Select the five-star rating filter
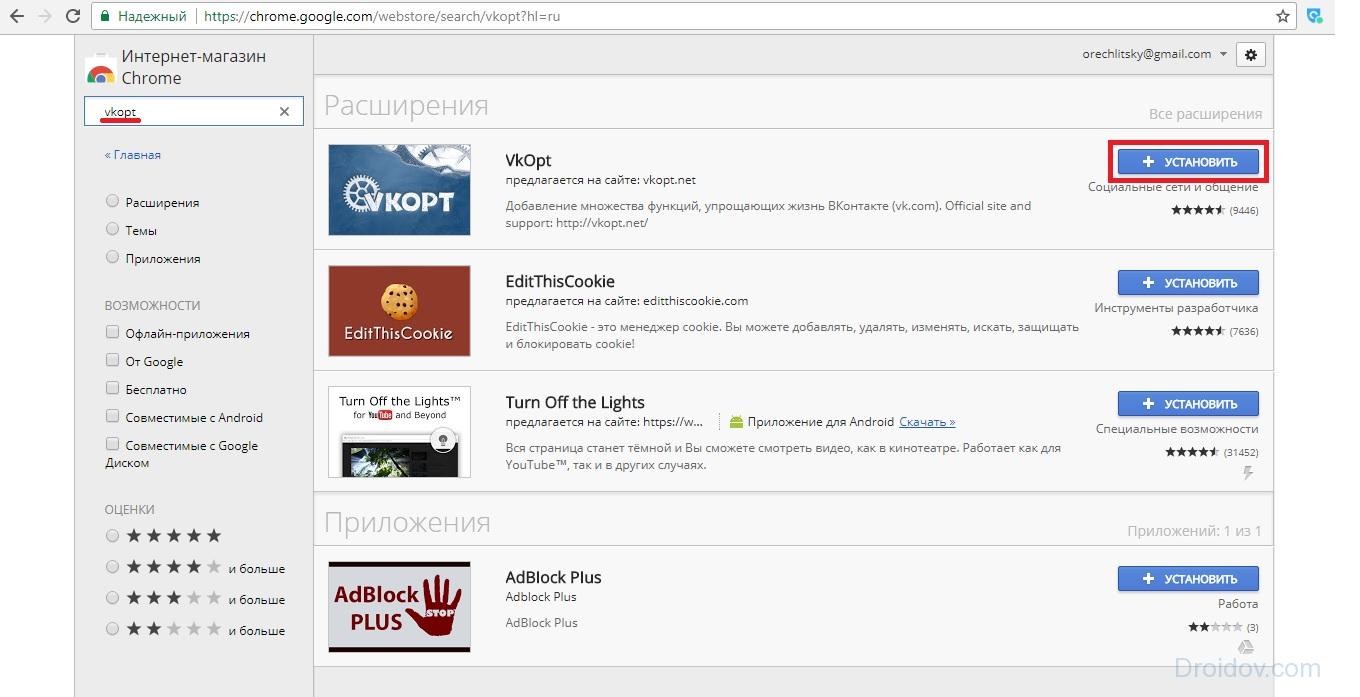 point(112,536)
